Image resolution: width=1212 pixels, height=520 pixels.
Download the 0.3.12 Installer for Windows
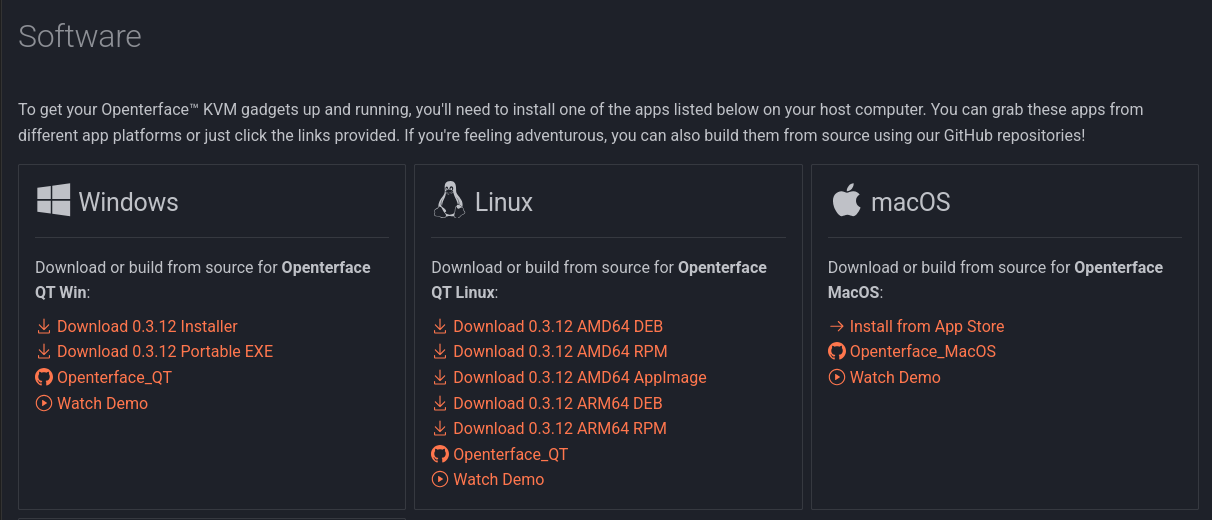pos(147,326)
